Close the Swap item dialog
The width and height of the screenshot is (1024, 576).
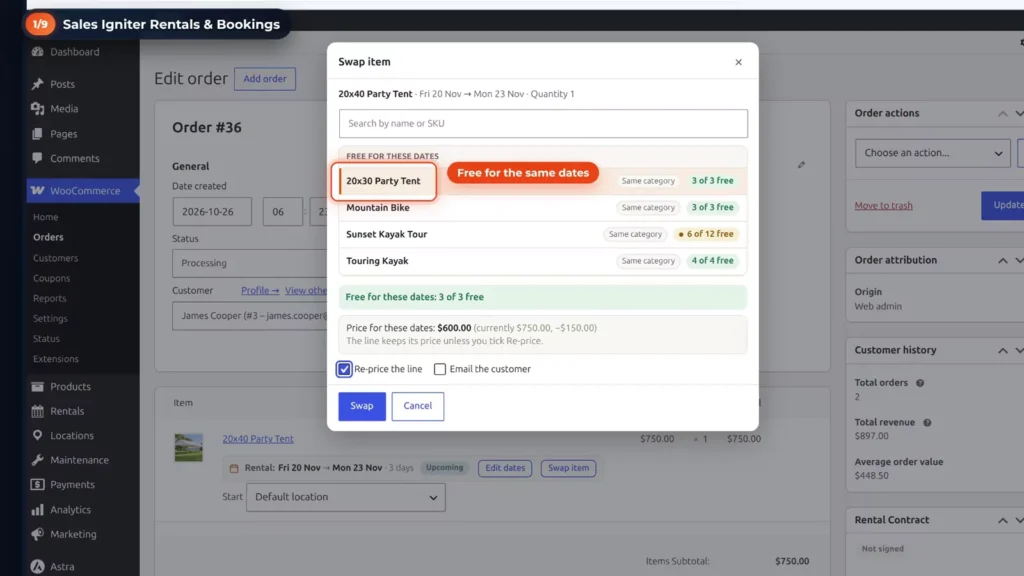tap(739, 62)
